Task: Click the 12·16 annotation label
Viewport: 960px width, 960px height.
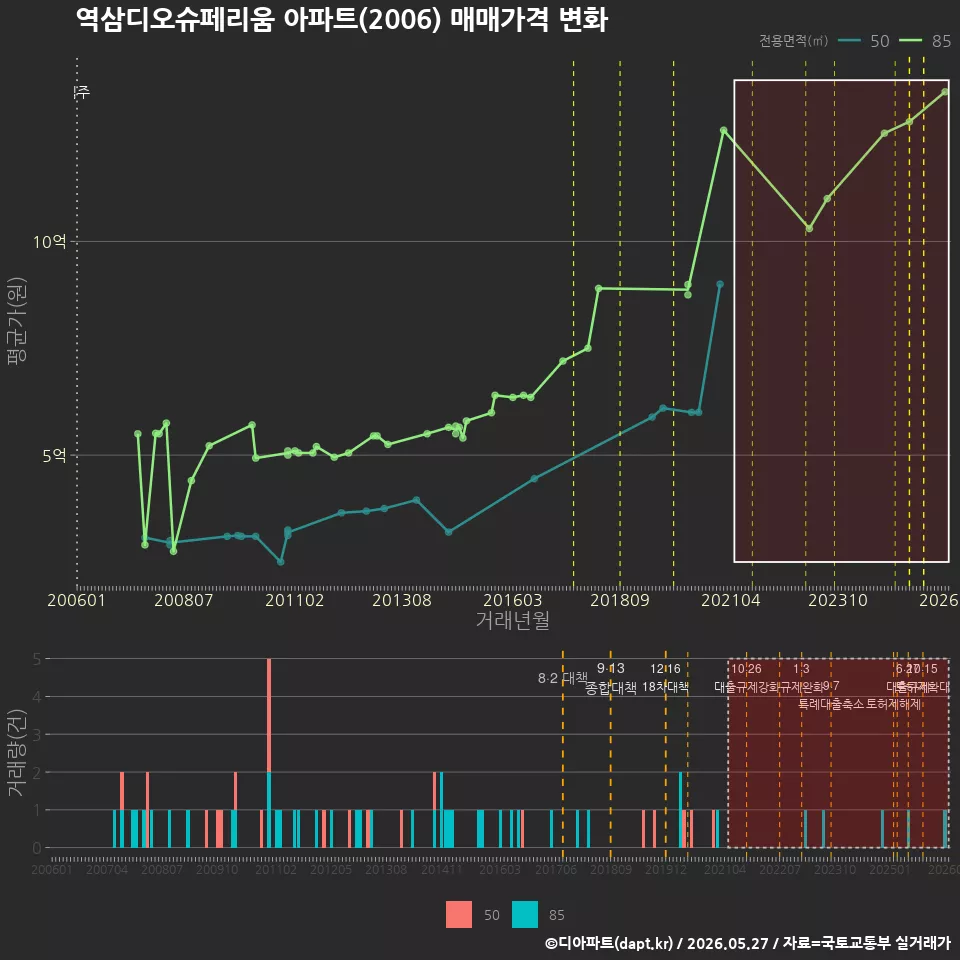Action: [666, 668]
